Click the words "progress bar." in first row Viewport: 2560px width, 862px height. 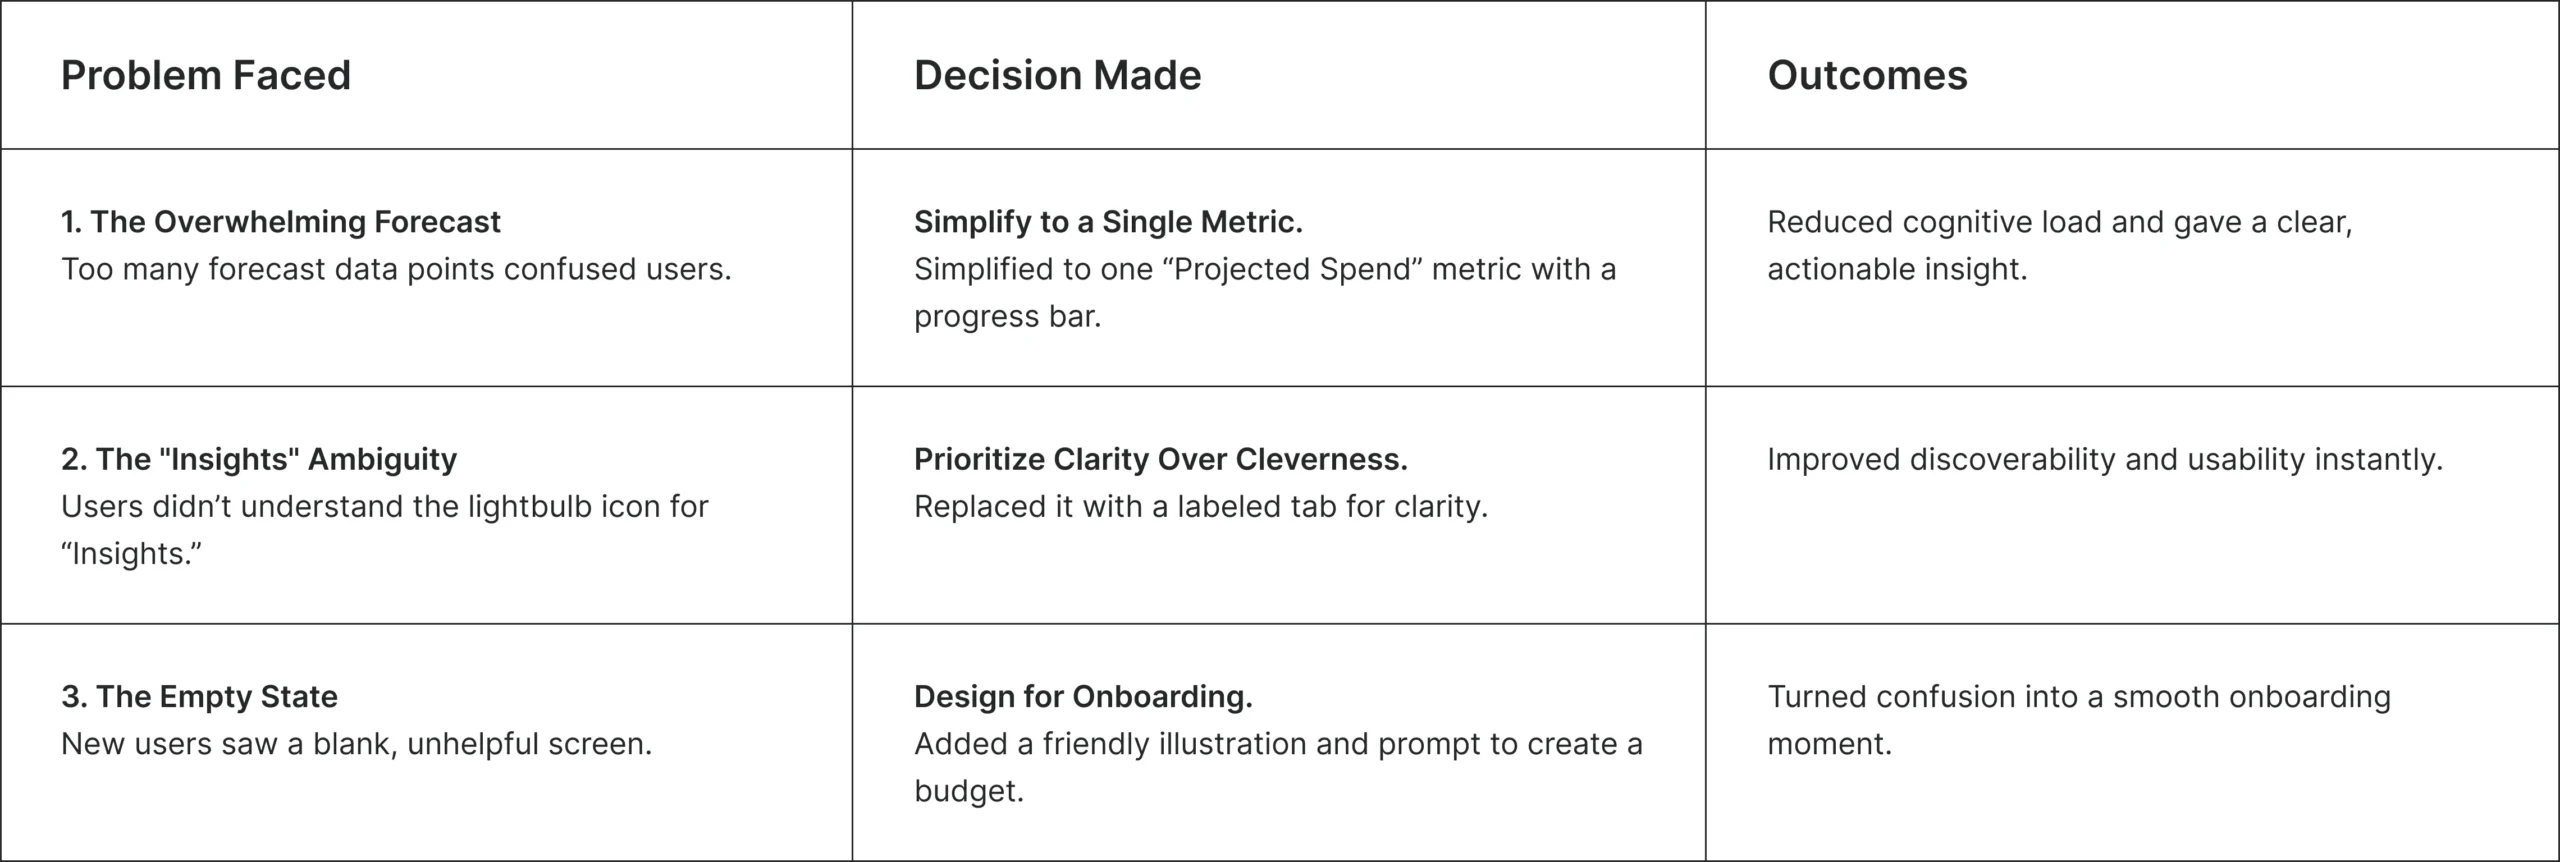(1007, 316)
